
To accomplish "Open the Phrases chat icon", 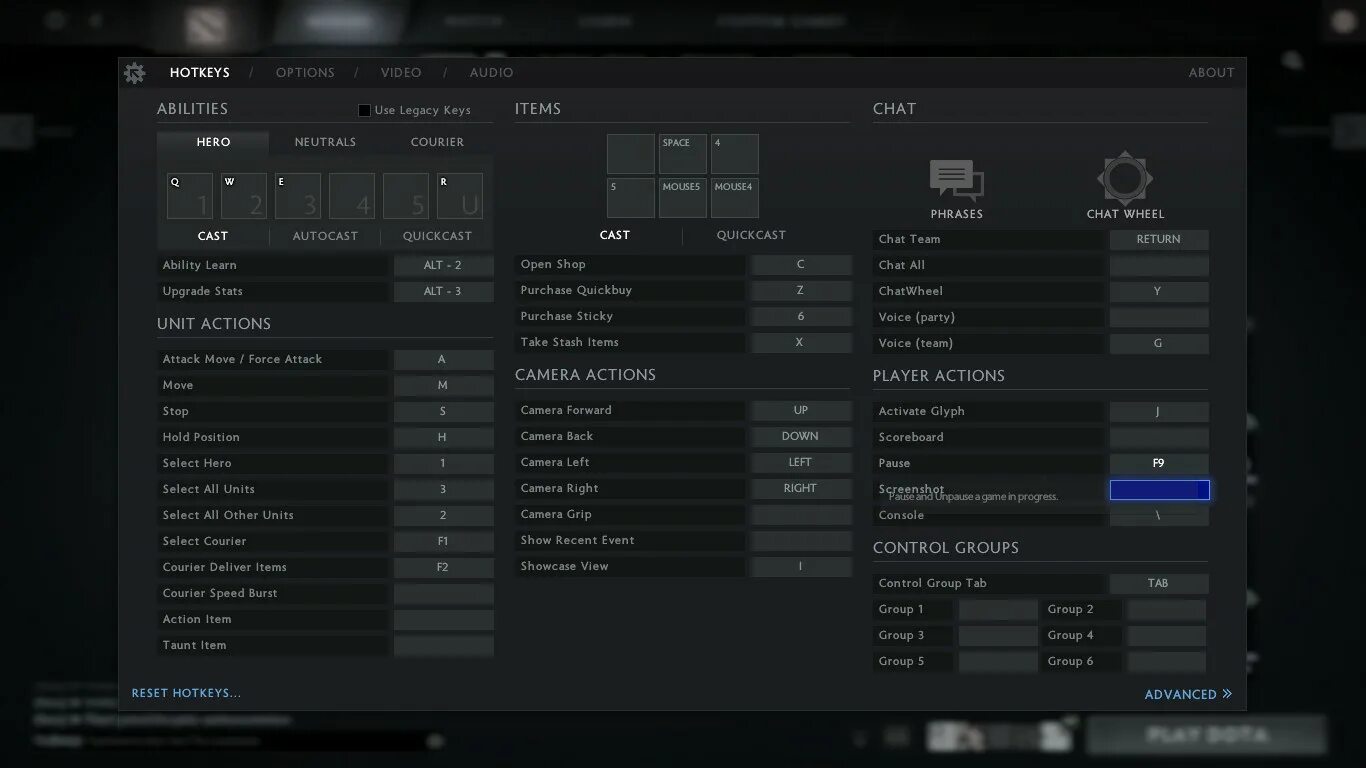I will click(956, 181).
